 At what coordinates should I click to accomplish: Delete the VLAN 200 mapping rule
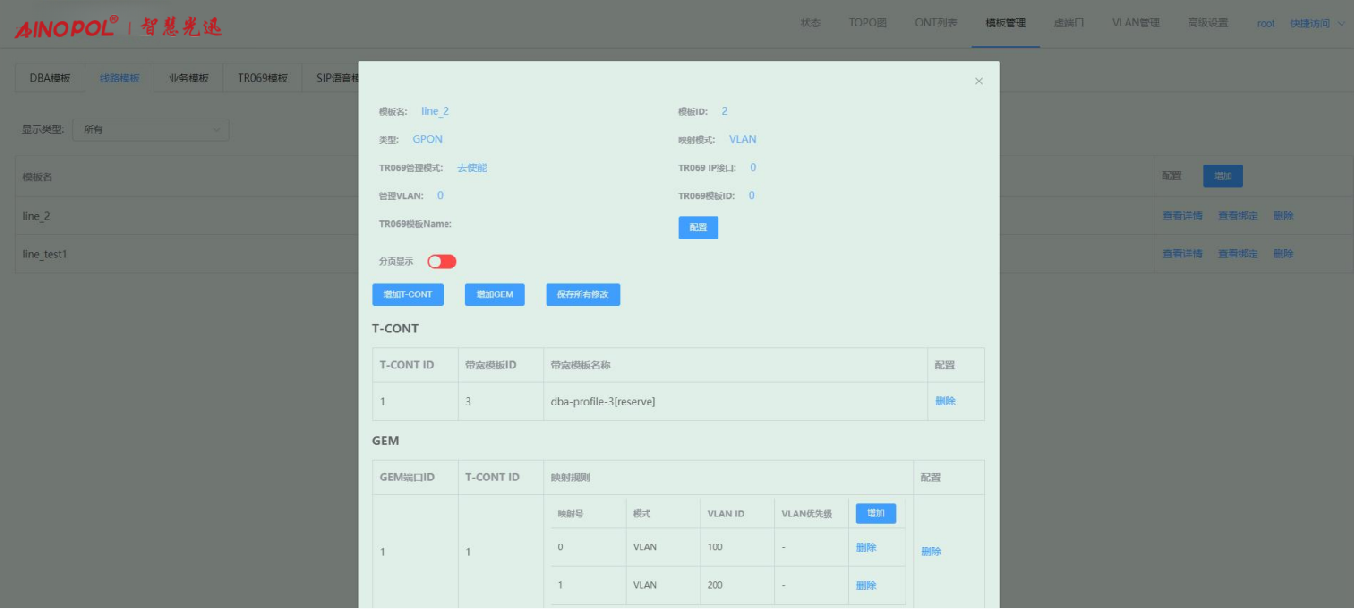click(x=866, y=586)
